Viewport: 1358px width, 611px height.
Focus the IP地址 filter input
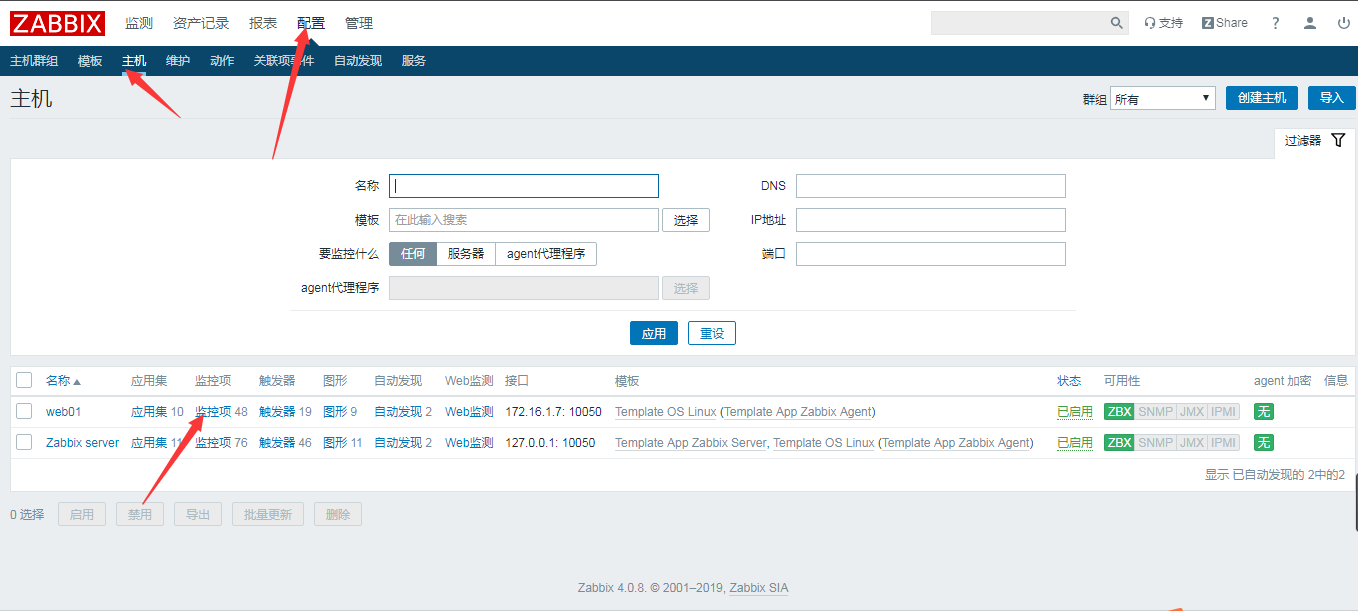point(931,220)
